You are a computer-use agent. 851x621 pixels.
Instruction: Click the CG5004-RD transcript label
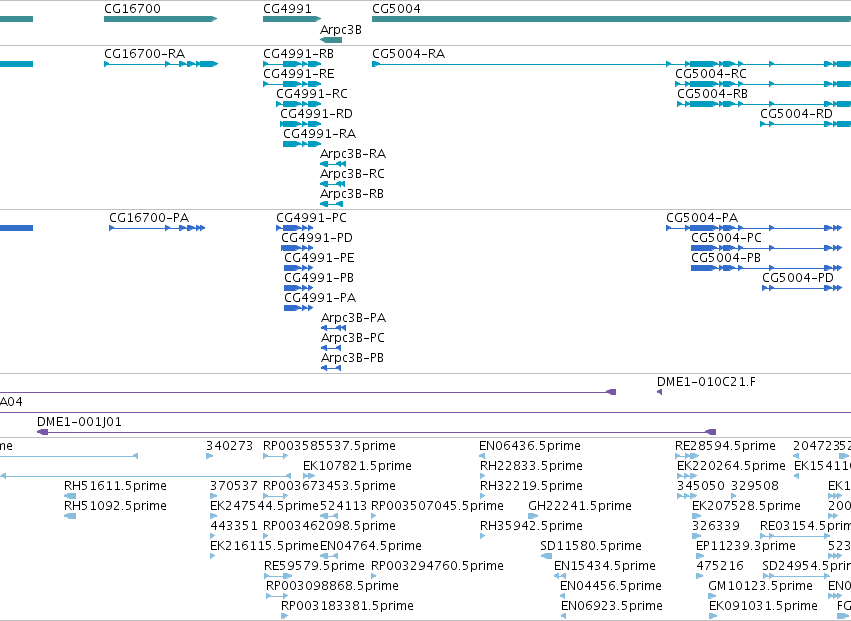796,114
